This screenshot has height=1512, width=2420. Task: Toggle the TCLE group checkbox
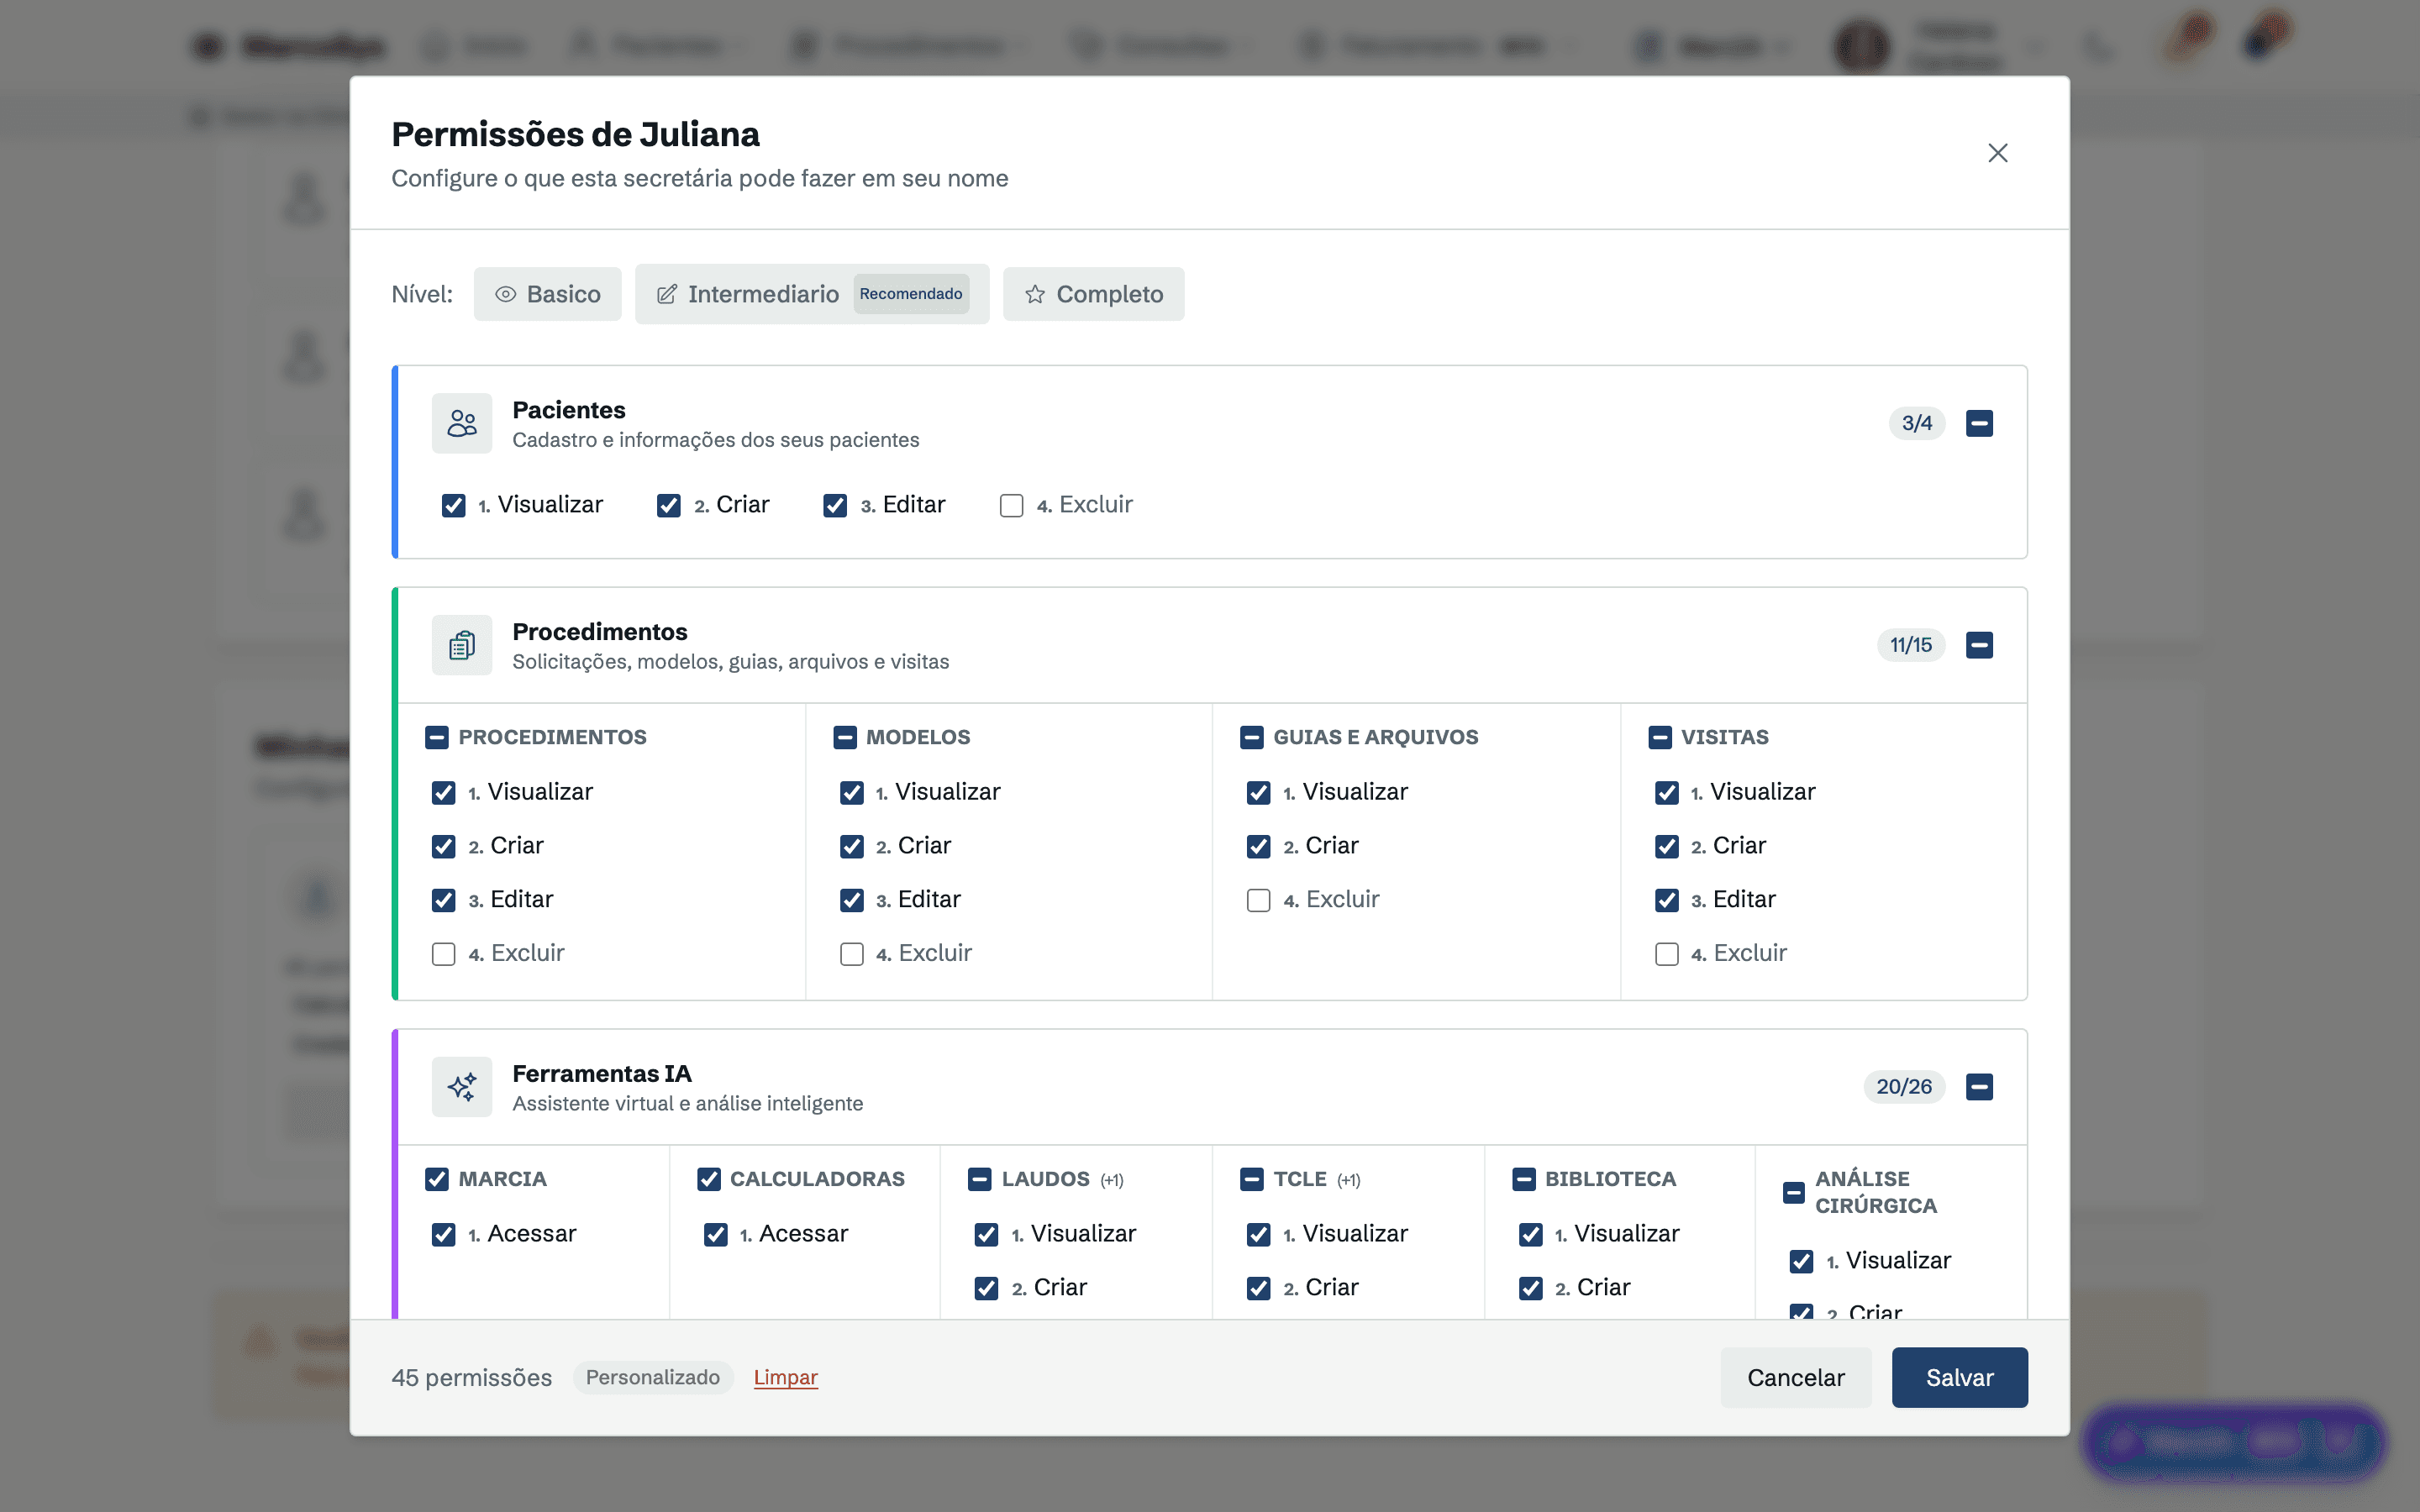click(1252, 1179)
